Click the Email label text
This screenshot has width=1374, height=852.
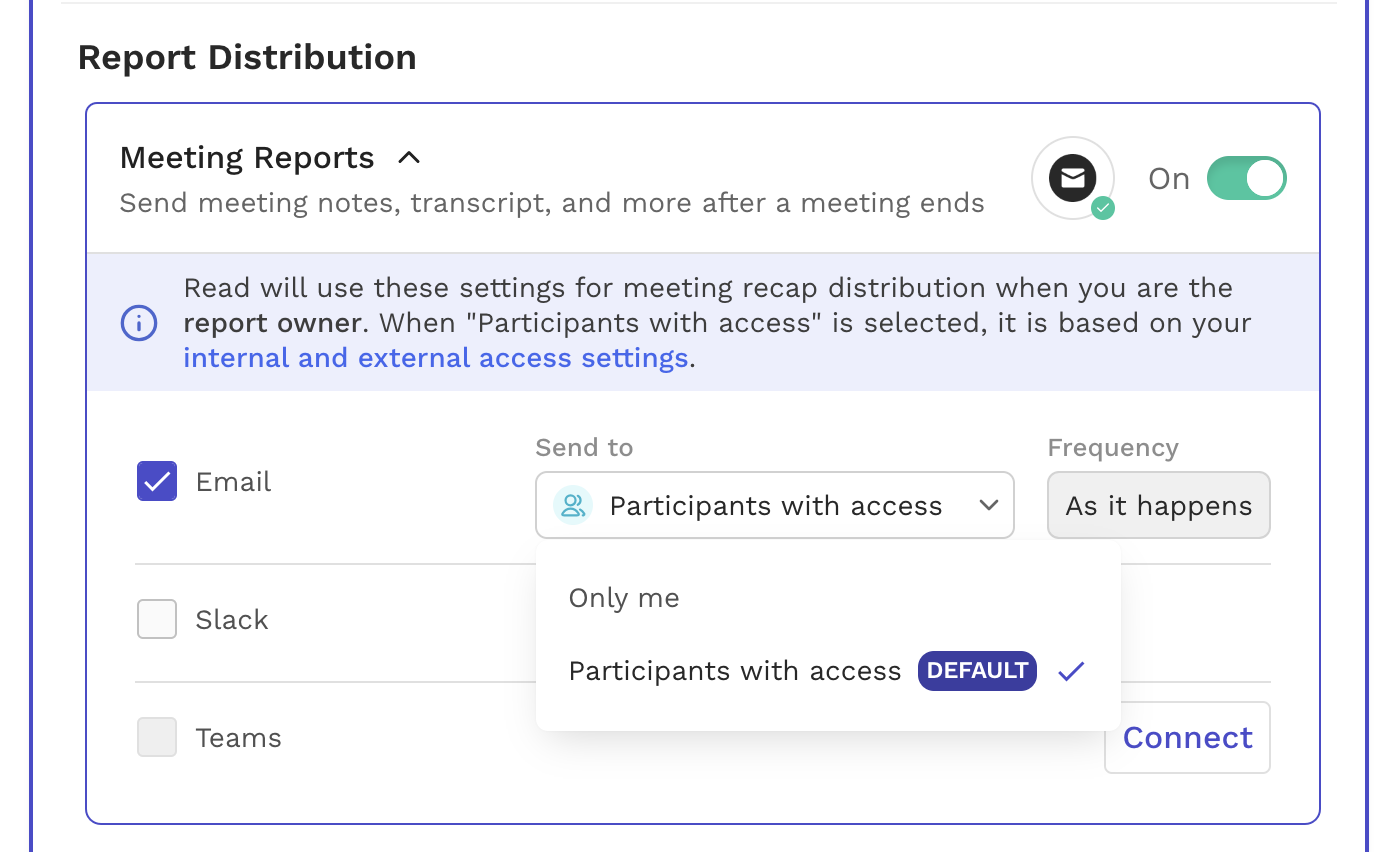point(233,482)
